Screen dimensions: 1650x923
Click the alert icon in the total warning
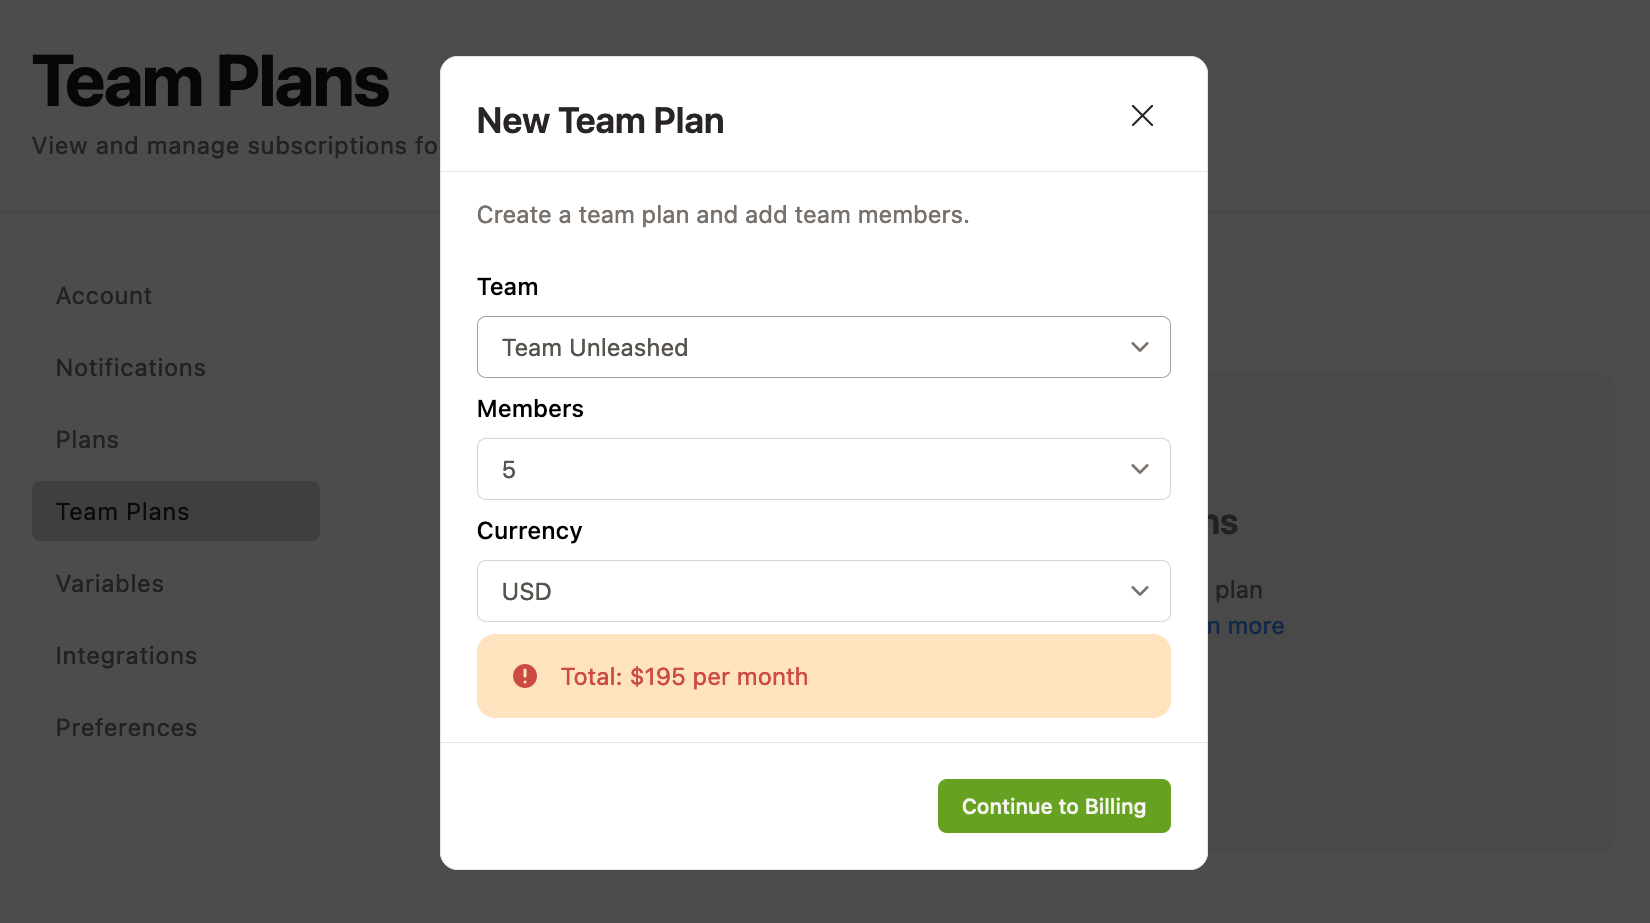524,676
